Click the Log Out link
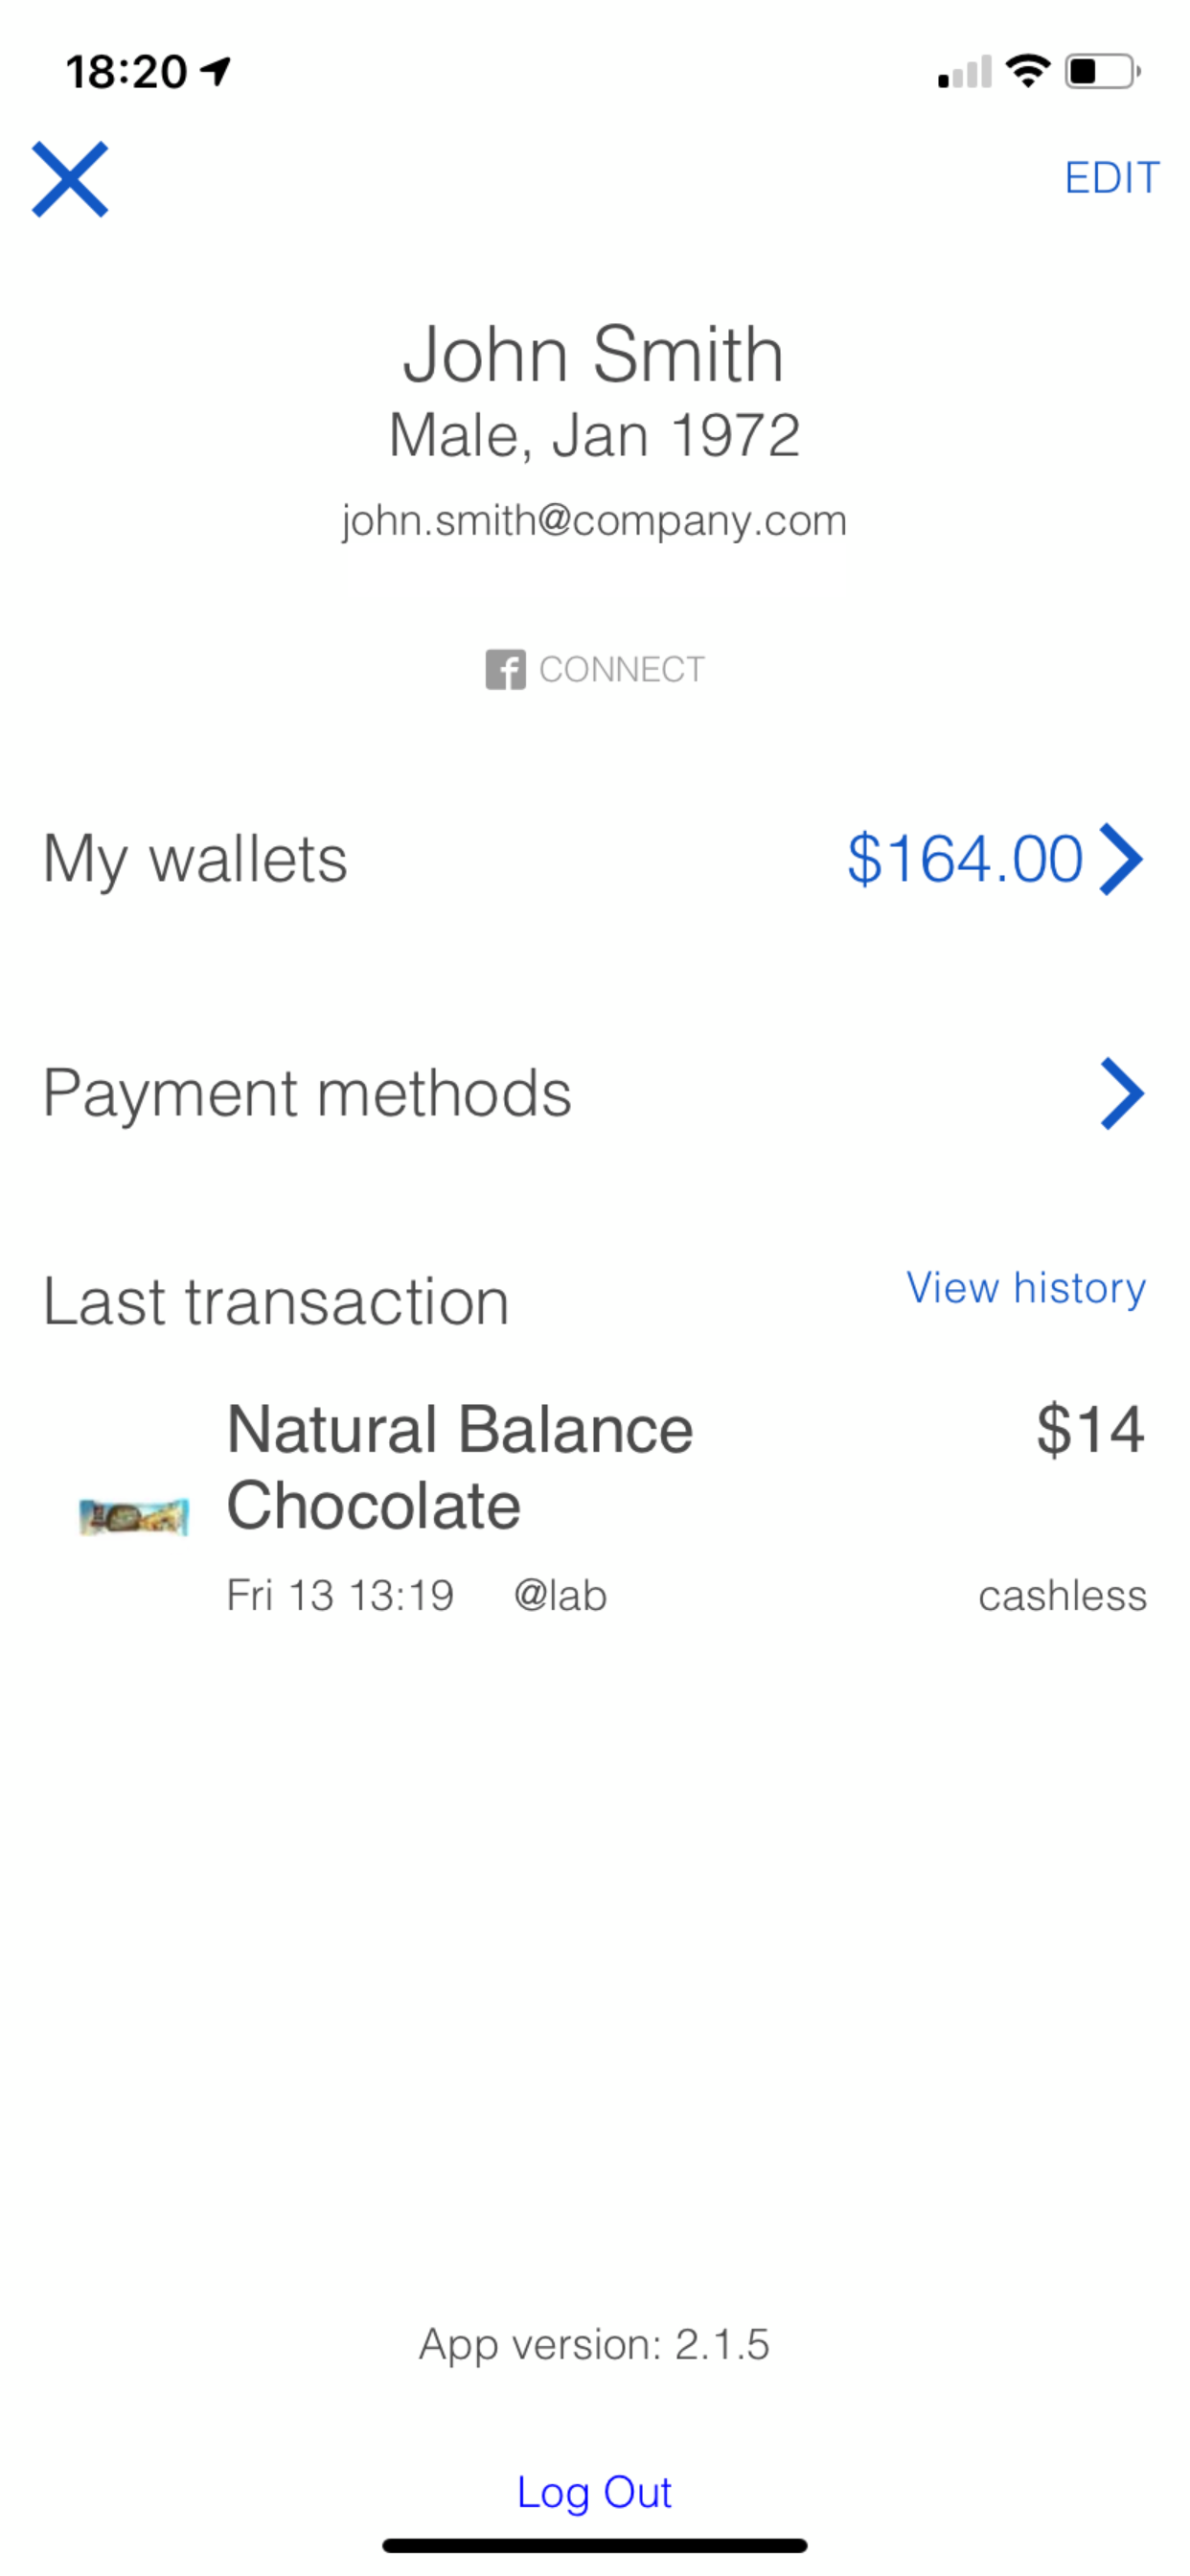Image resolution: width=1190 pixels, height=2576 pixels. [x=594, y=2492]
